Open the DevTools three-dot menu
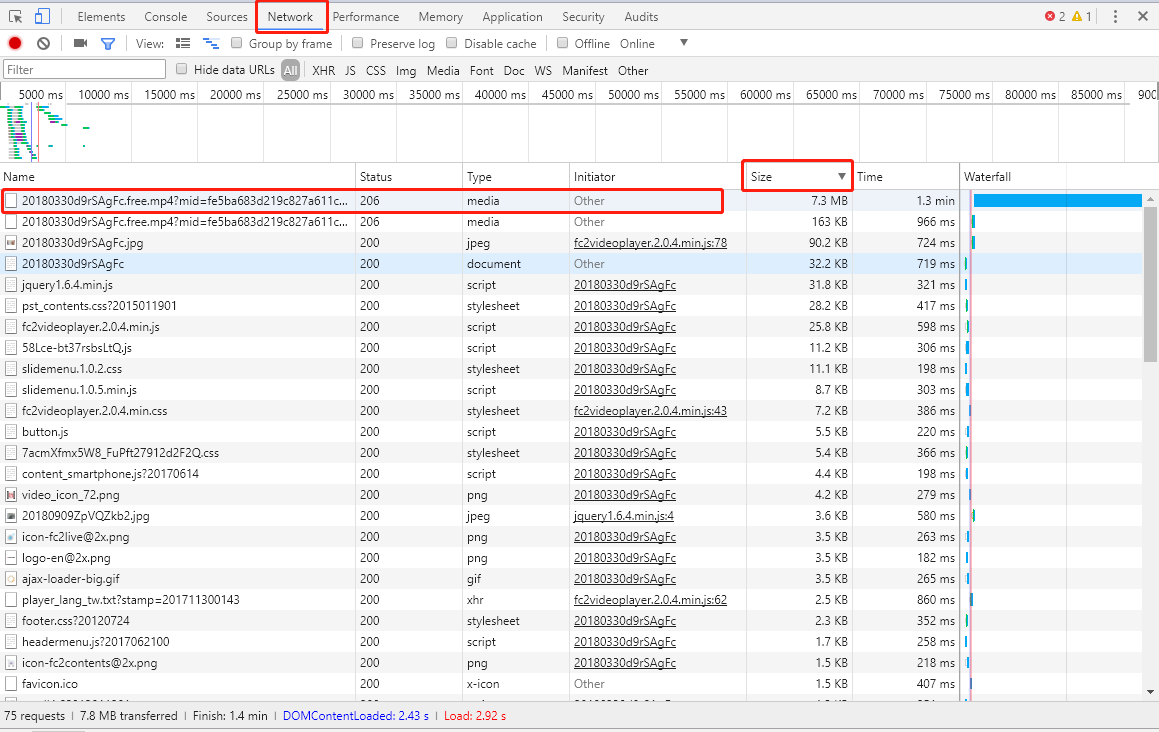 point(1115,16)
